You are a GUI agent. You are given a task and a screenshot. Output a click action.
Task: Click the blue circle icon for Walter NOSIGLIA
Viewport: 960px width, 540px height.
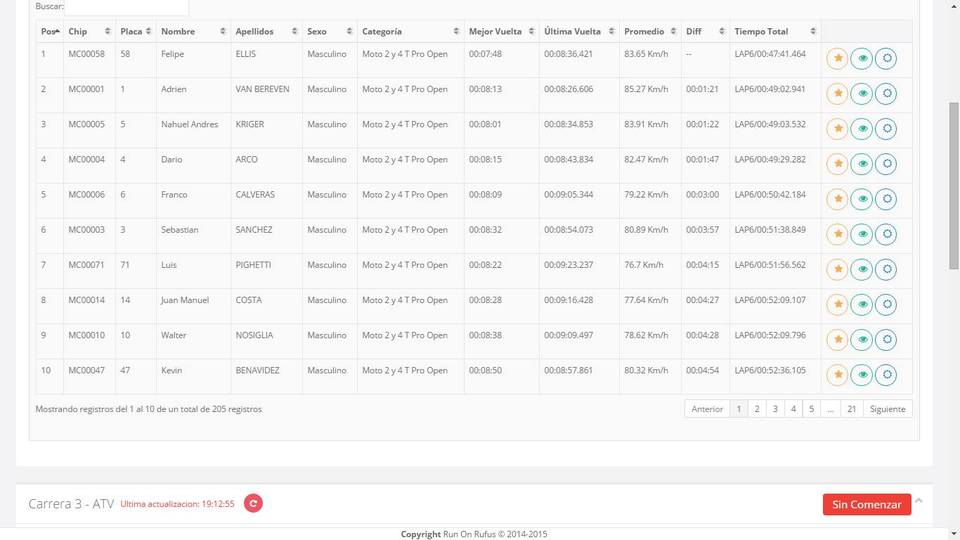click(886, 340)
